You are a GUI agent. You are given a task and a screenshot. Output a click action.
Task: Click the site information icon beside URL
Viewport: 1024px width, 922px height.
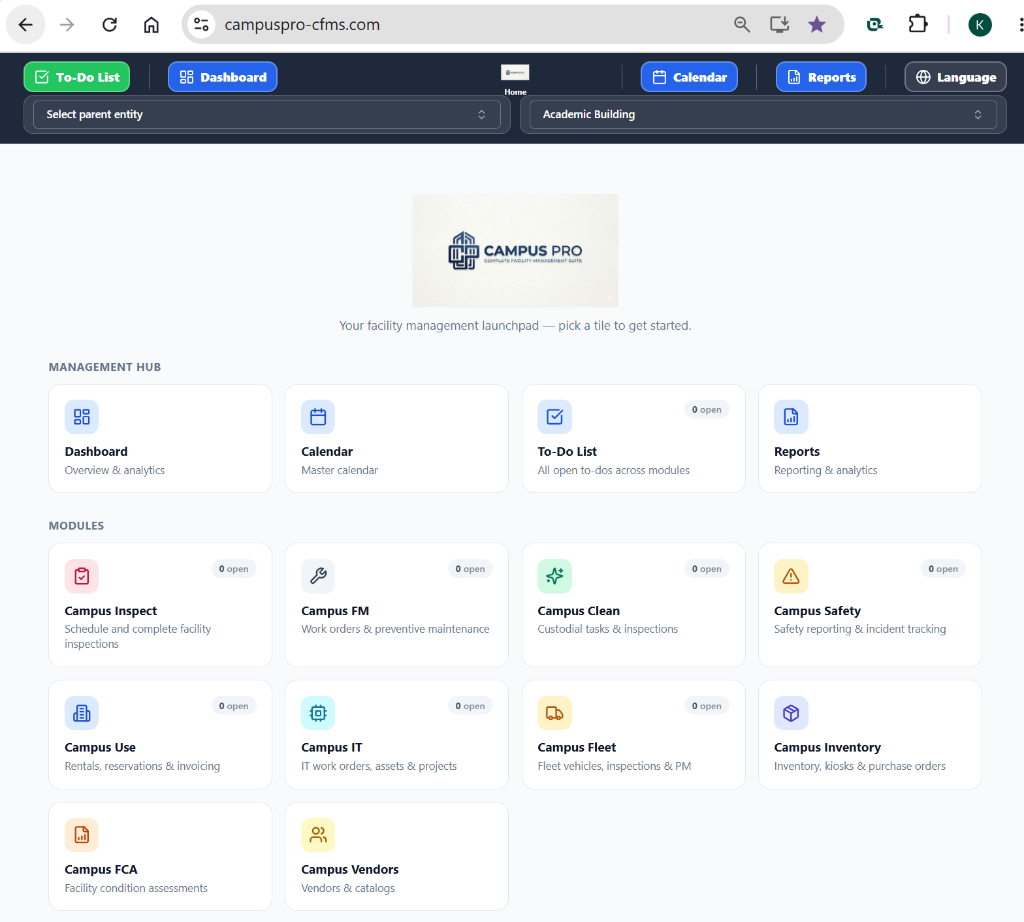pyautogui.click(x=201, y=25)
